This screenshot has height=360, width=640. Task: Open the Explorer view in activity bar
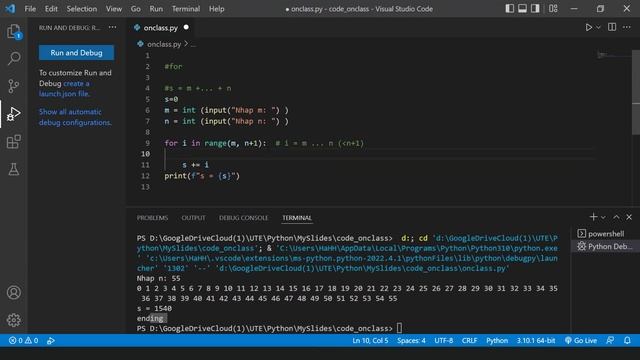[x=14, y=31]
